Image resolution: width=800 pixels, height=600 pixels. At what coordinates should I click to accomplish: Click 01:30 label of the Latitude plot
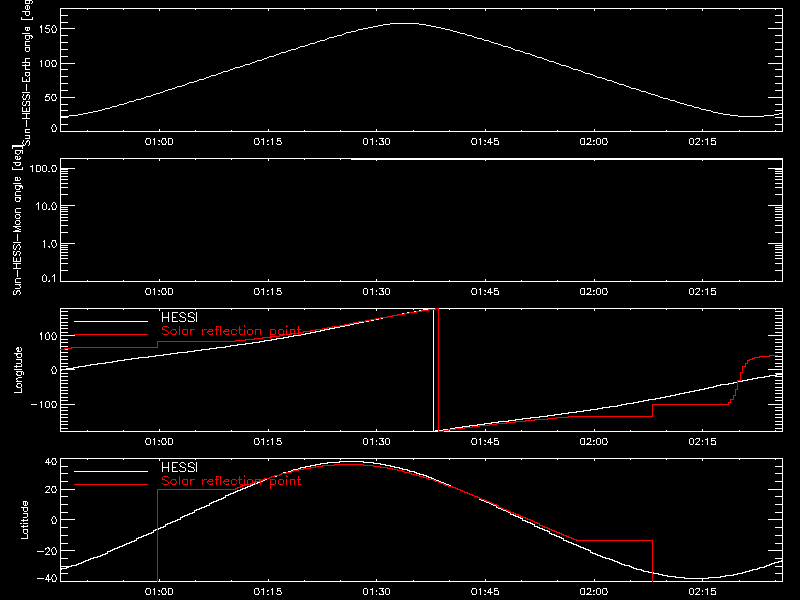pos(377,592)
